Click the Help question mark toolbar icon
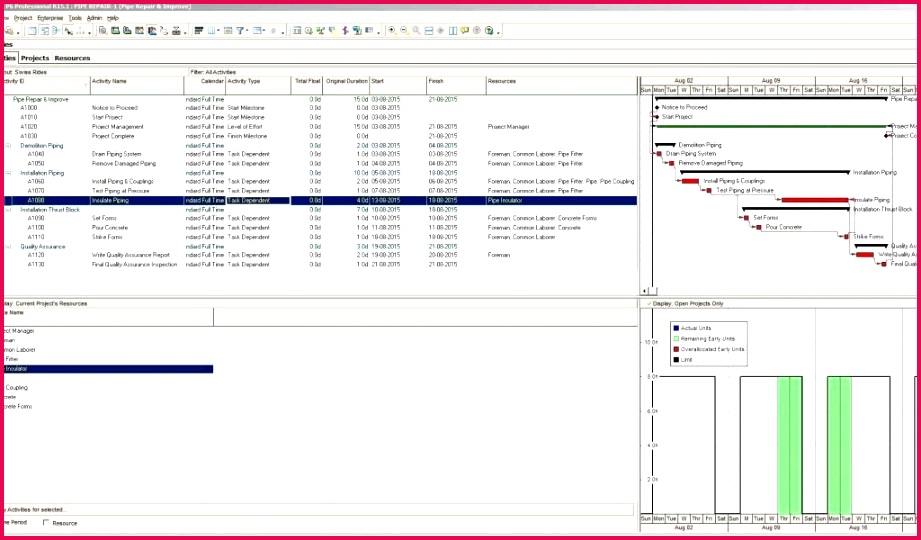921x540 pixels. click(x=490, y=31)
